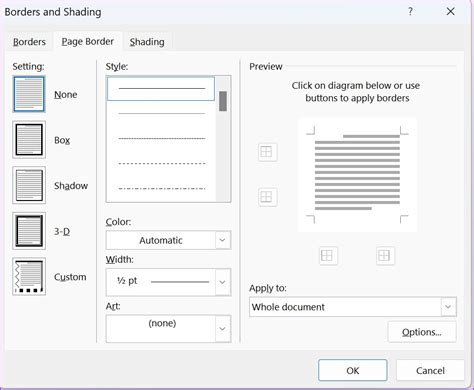This screenshot has width=474, height=390.
Task: Click the Style list scrollbar thumb
Action: pos(223,101)
